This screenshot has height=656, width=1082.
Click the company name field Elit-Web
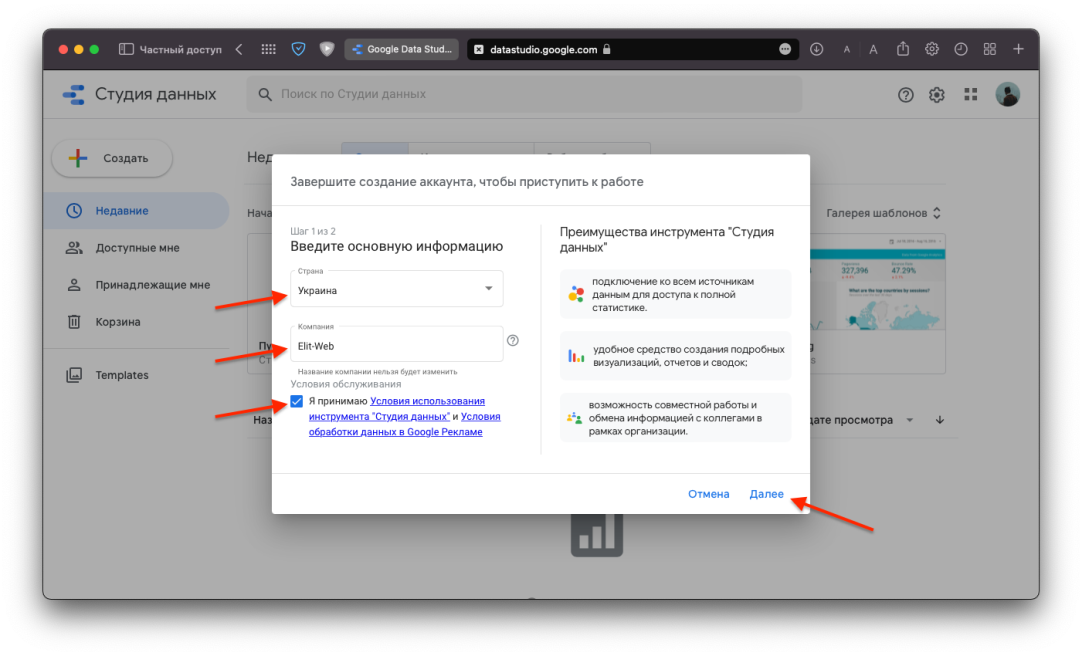pos(397,344)
